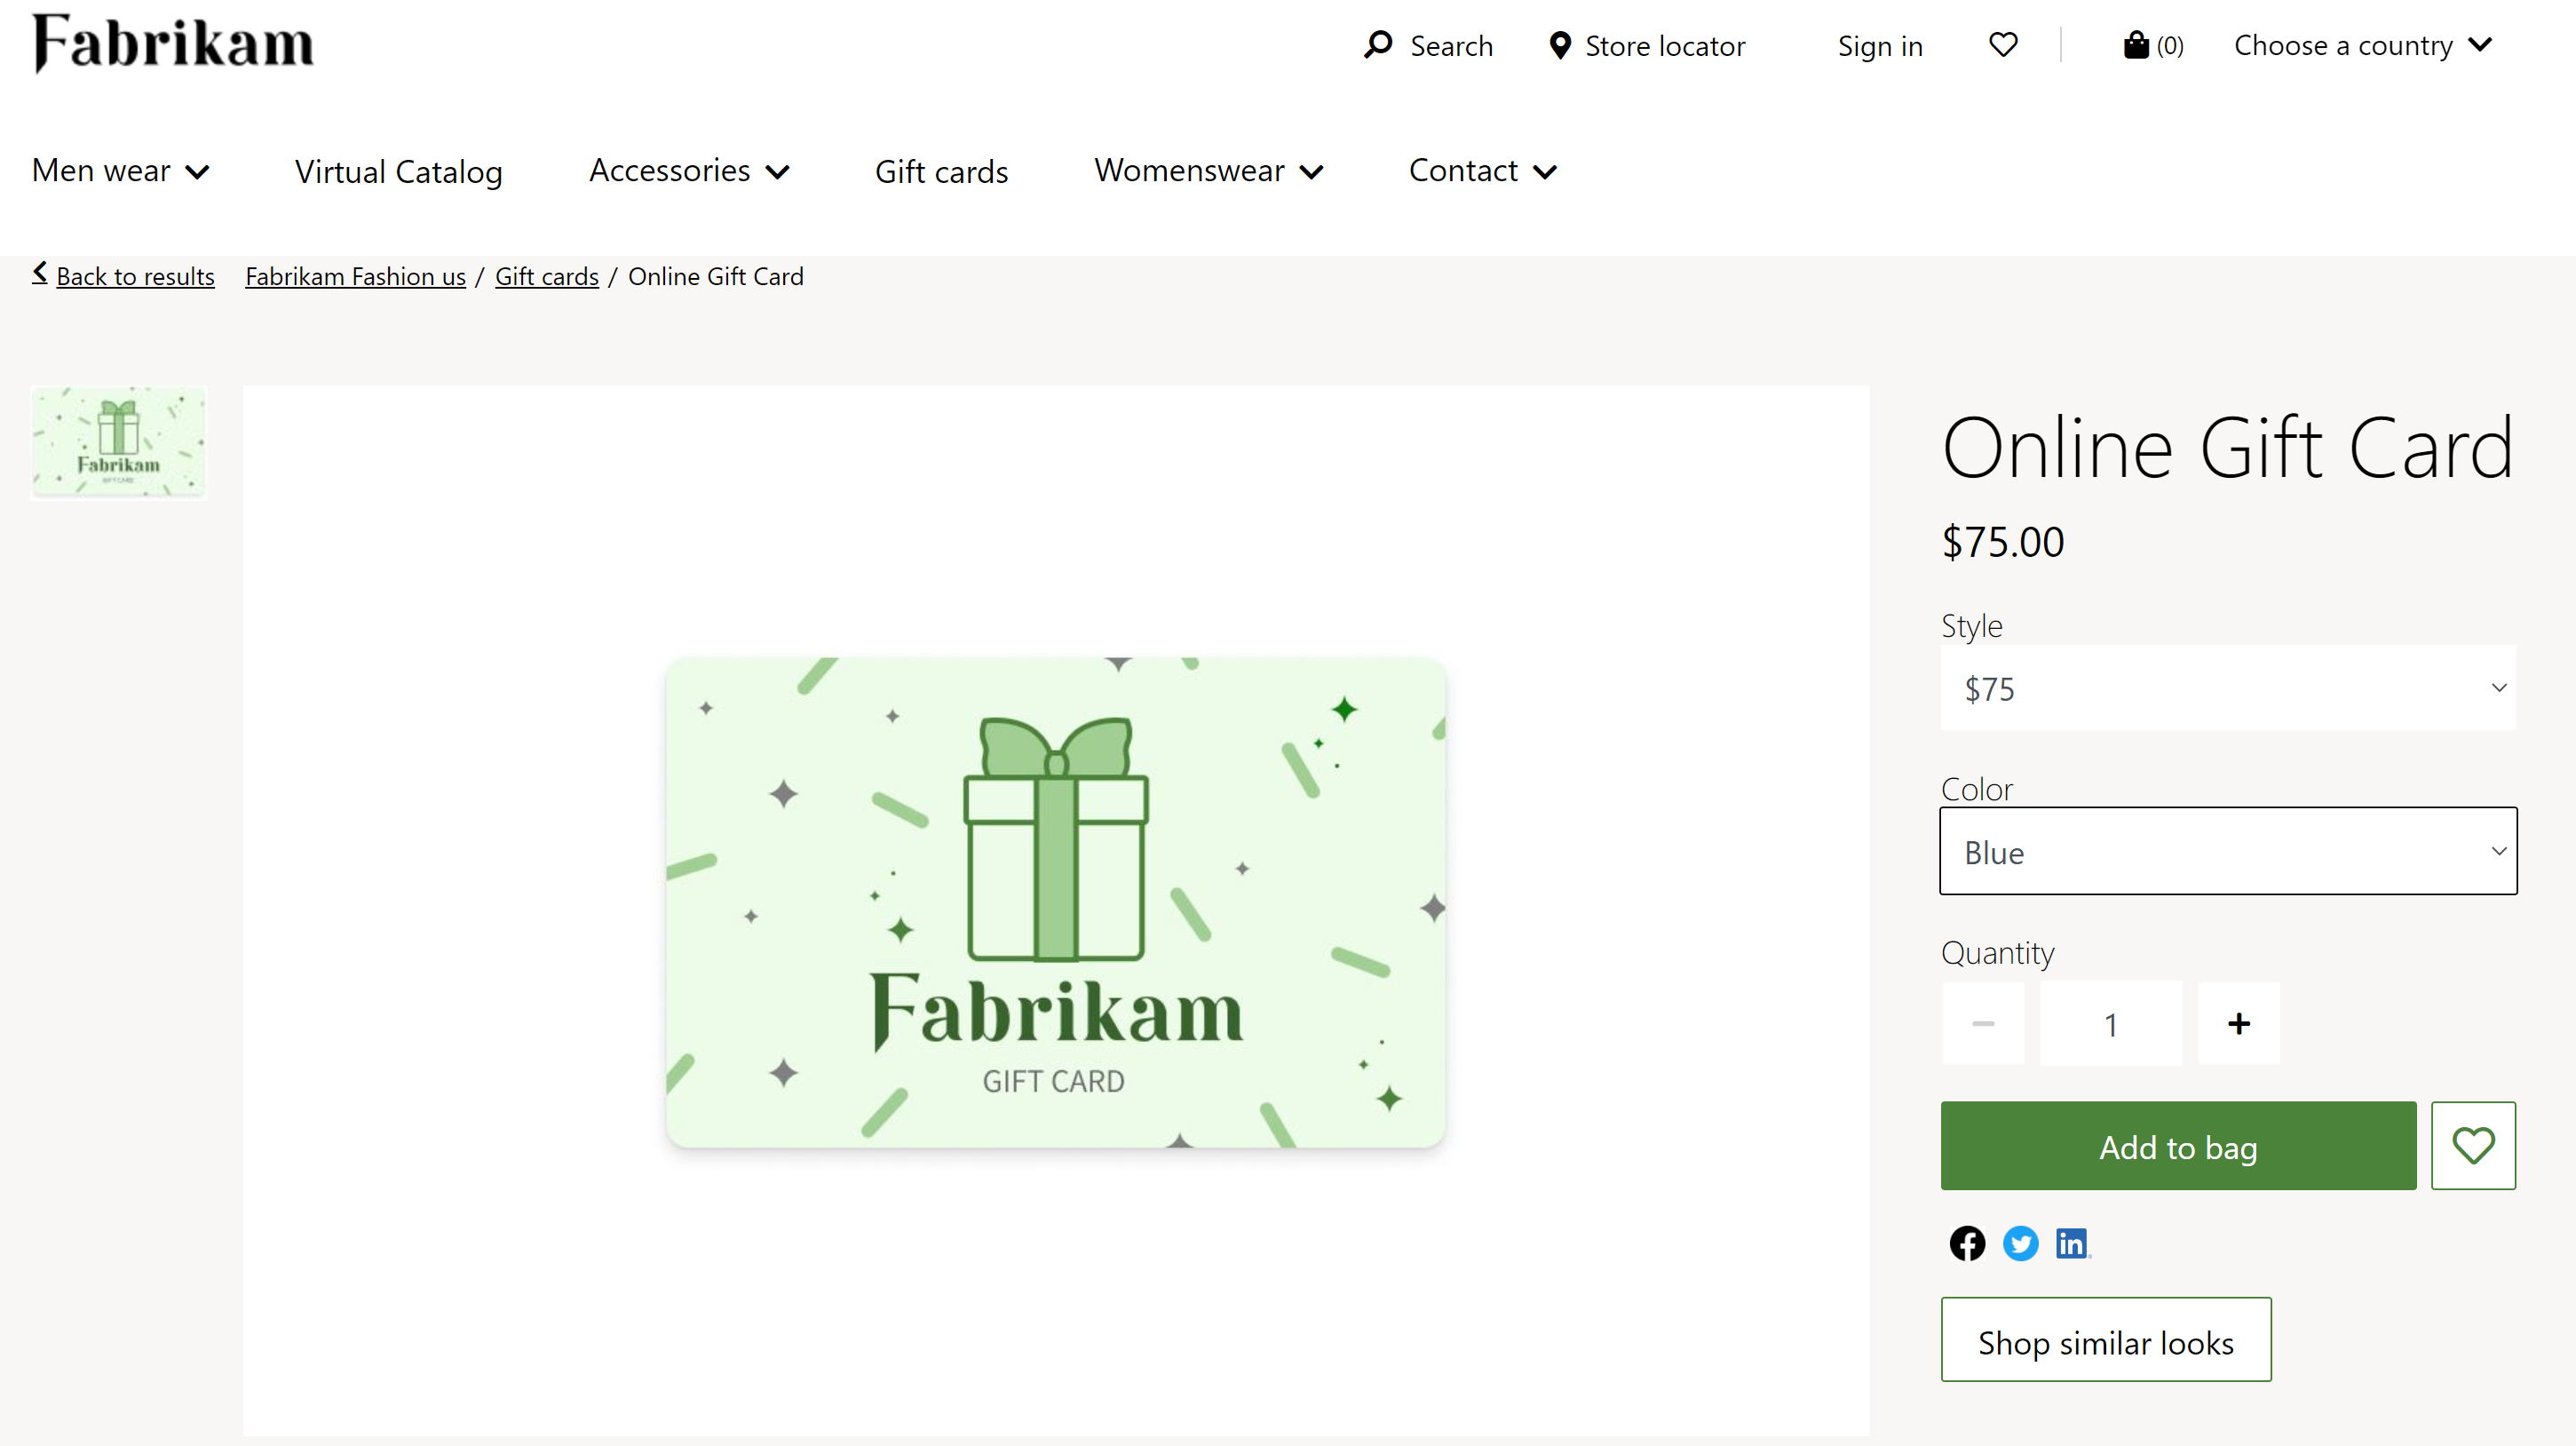This screenshot has height=1446, width=2576.
Task: Click the Search icon in the header
Action: (x=1375, y=44)
